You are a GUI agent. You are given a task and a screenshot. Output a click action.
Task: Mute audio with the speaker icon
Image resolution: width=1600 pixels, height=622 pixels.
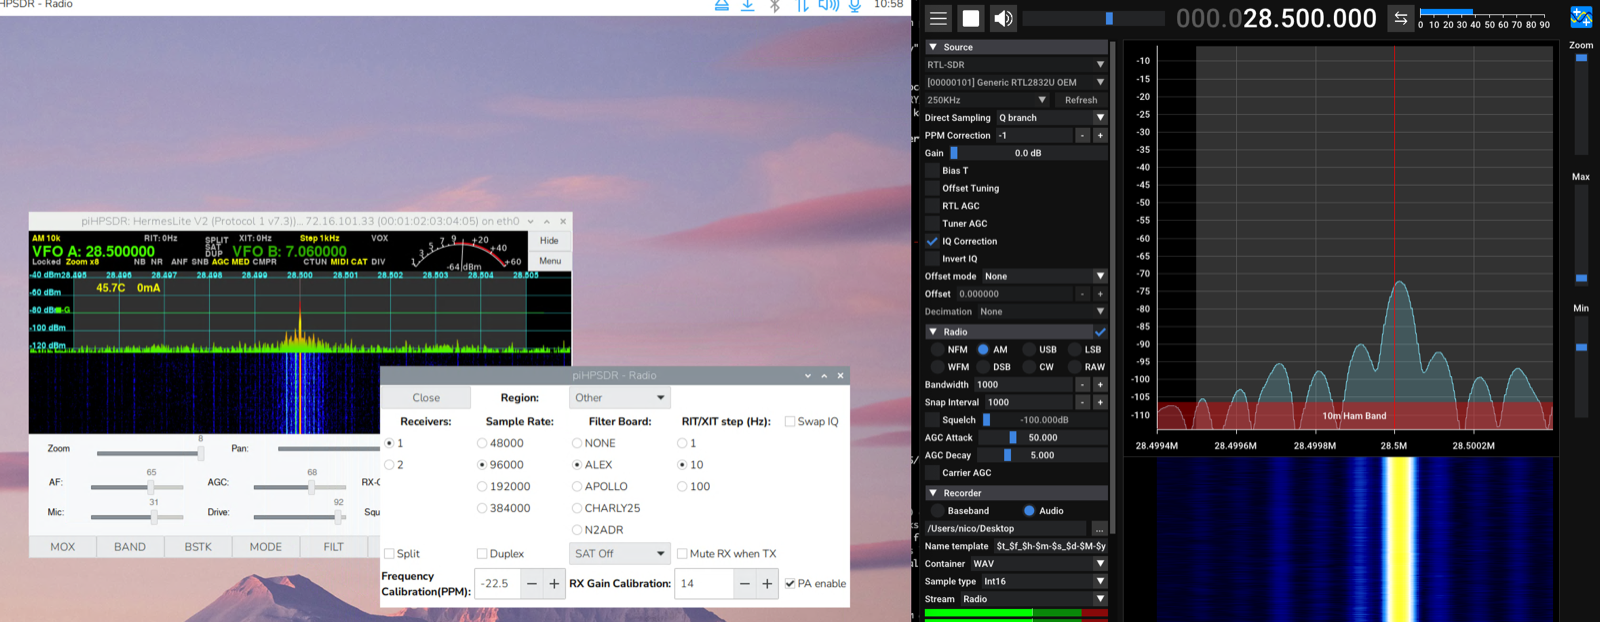click(x=1003, y=18)
